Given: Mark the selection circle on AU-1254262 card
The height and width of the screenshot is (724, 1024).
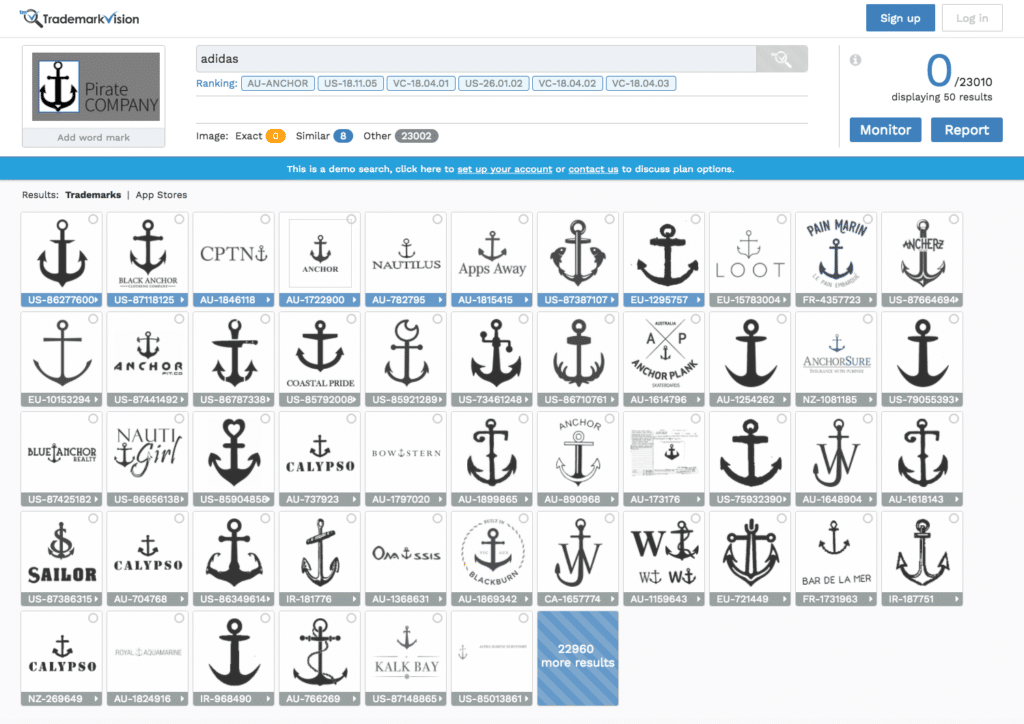Looking at the screenshot, I should [x=782, y=319].
